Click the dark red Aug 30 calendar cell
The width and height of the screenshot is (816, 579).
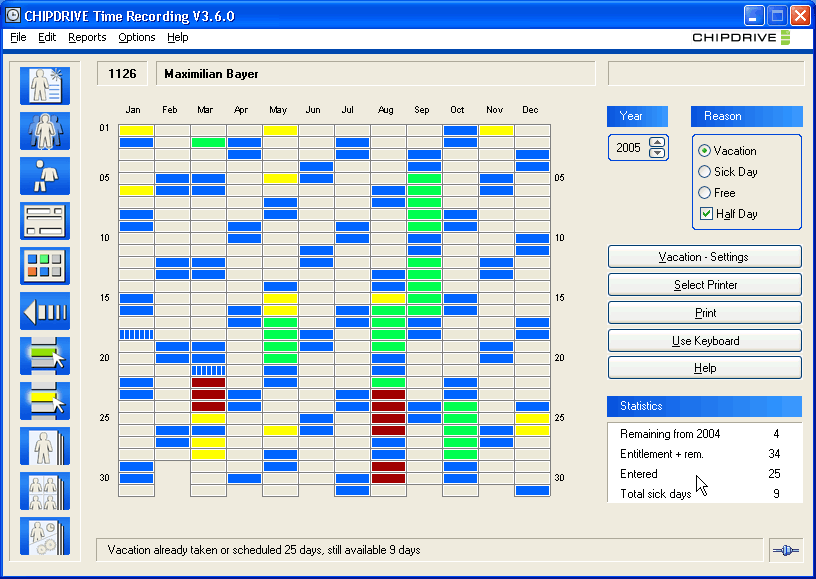(388, 479)
